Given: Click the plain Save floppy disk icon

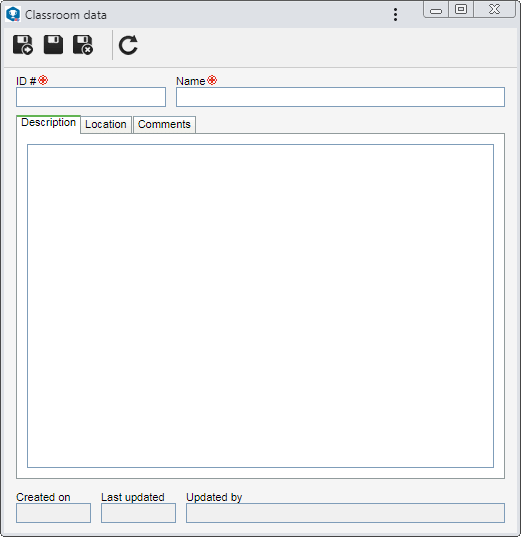Looking at the screenshot, I should coord(53,45).
